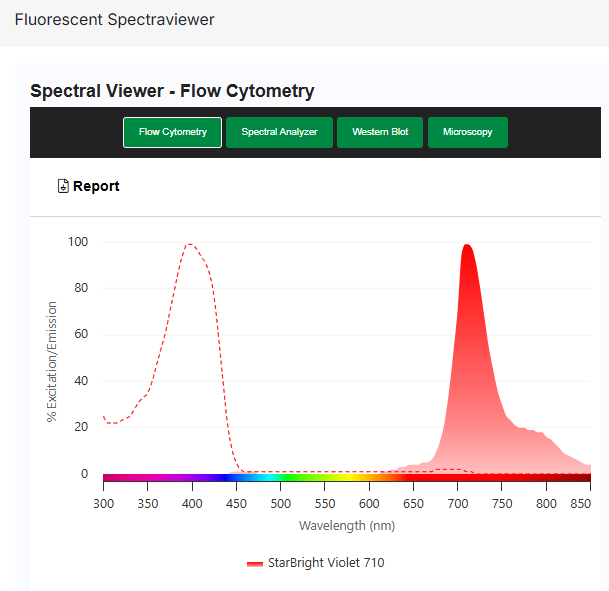Click the Report document download icon
The image size is (609, 591).
pyautogui.click(x=63, y=186)
